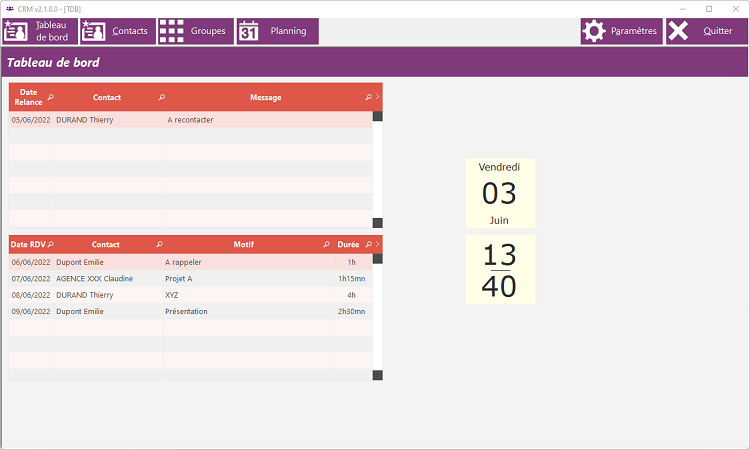Viewport: 750px width, 450px height.
Task: Click the relances table scroll-down square
Action: click(x=377, y=223)
